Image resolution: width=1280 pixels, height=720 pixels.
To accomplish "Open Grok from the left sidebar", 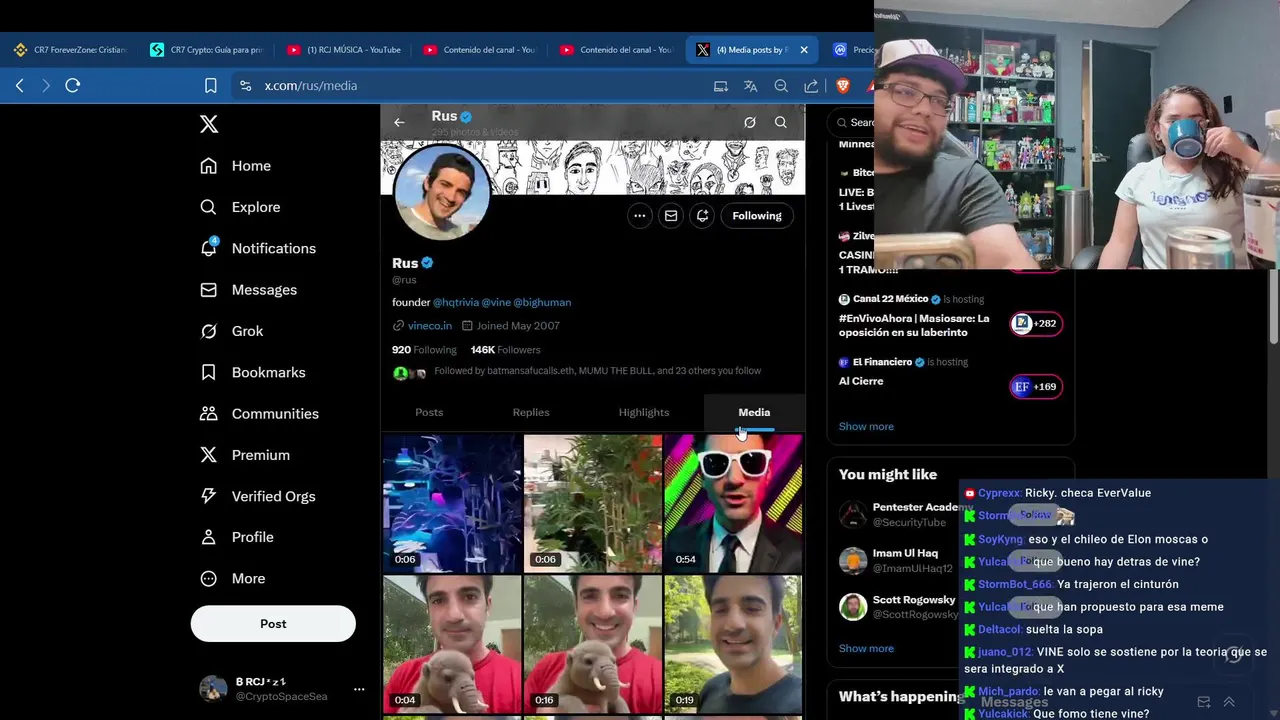I will pos(232,331).
